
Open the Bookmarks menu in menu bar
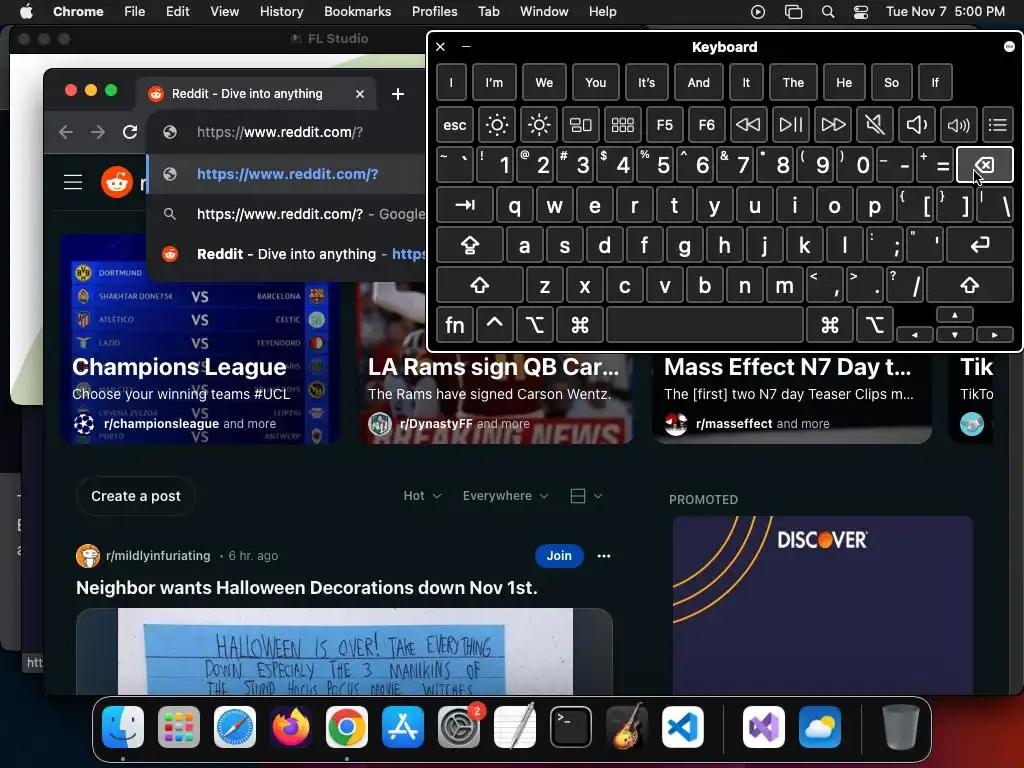point(357,11)
